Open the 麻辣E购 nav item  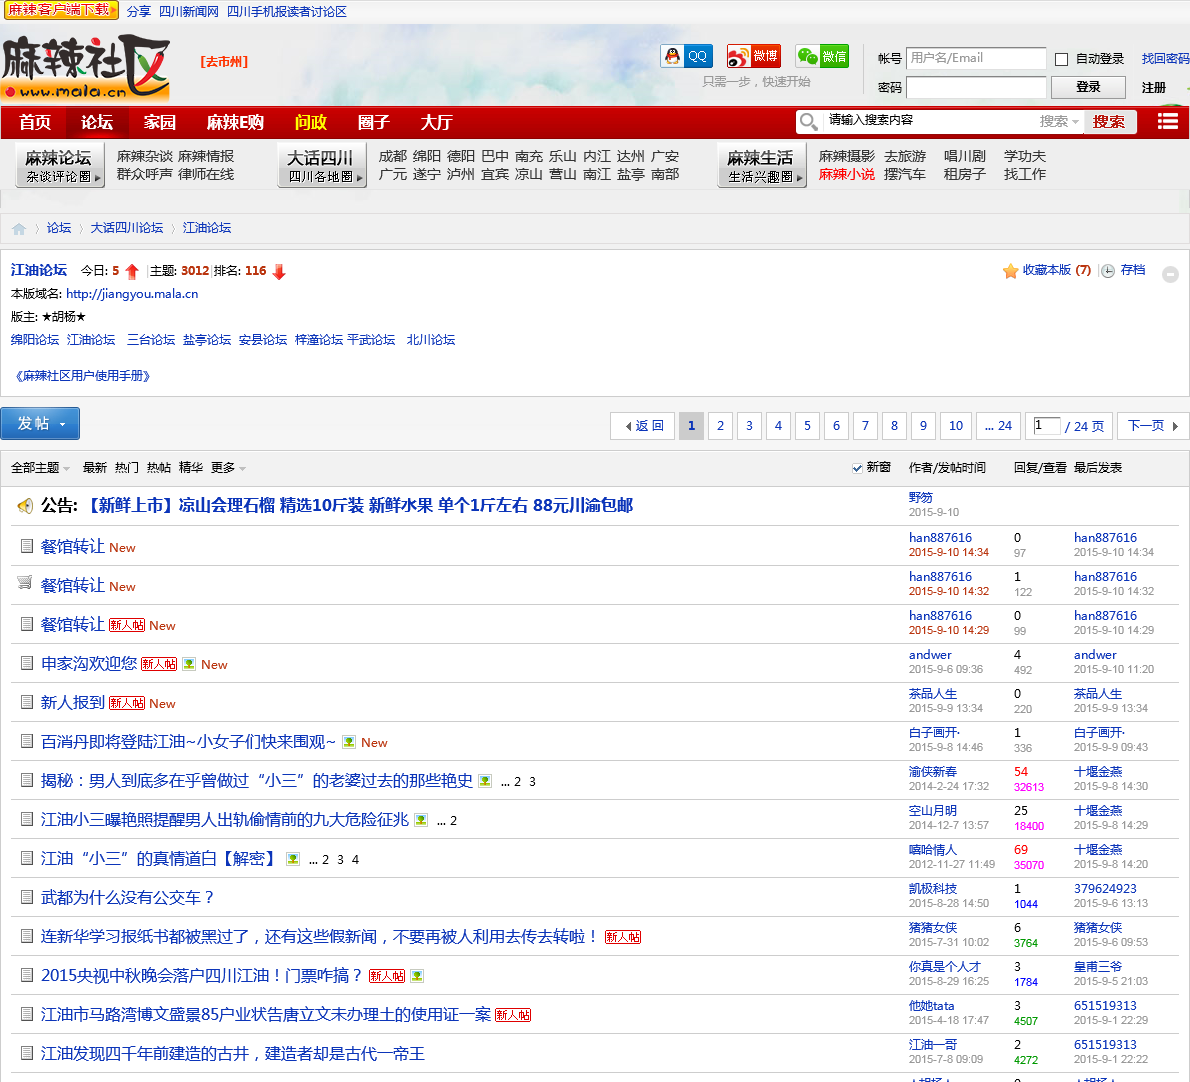click(235, 122)
